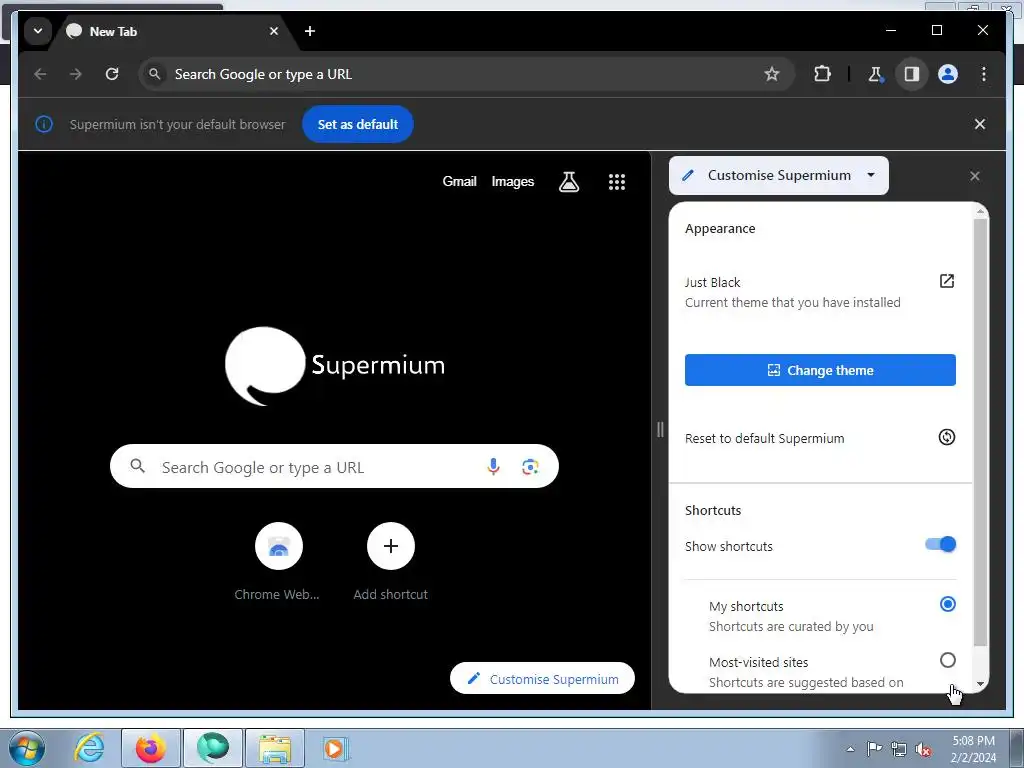Image resolution: width=1024 pixels, height=768 pixels.
Task: Open the new tab page Labs flask icon
Action: 569,182
